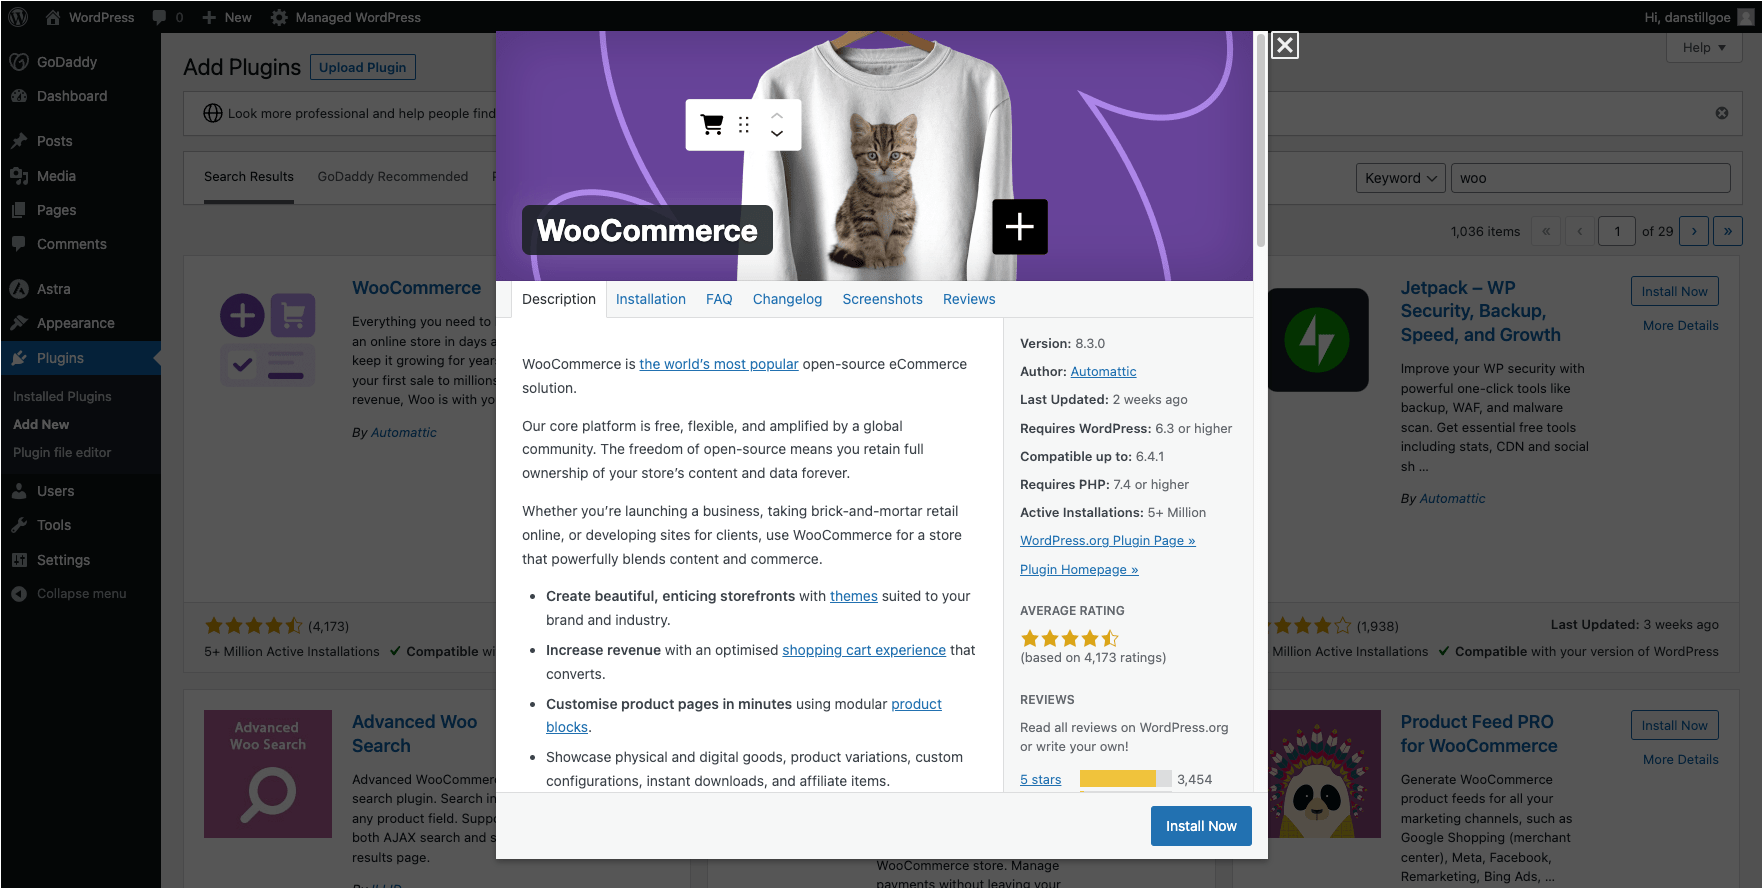Dismiss the notice with the circle X icon
Viewport: 1762px width, 888px height.
[x=1722, y=113]
